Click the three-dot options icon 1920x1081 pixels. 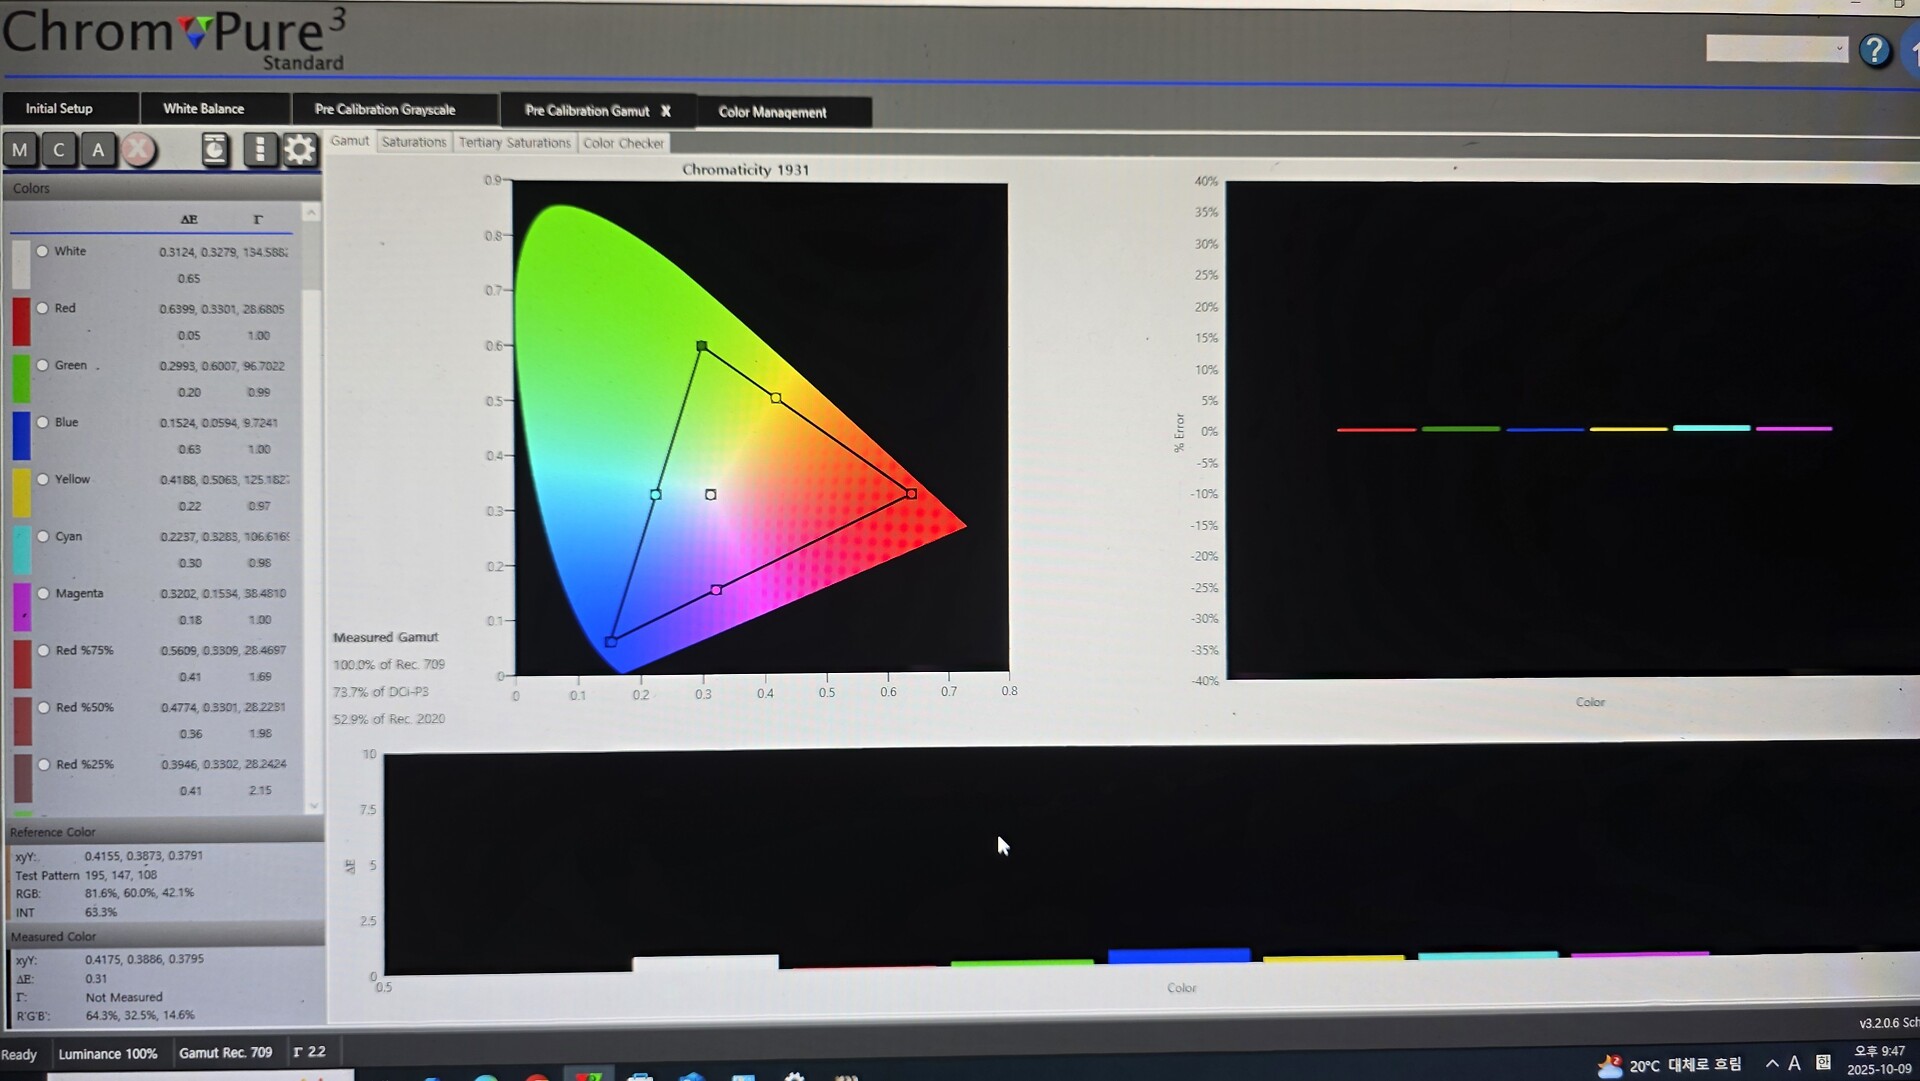(x=260, y=150)
